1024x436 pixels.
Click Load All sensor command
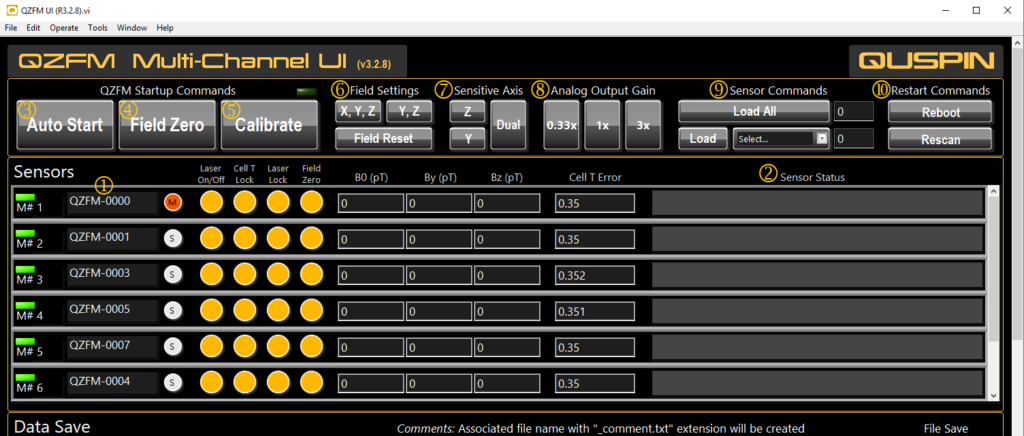pos(754,112)
